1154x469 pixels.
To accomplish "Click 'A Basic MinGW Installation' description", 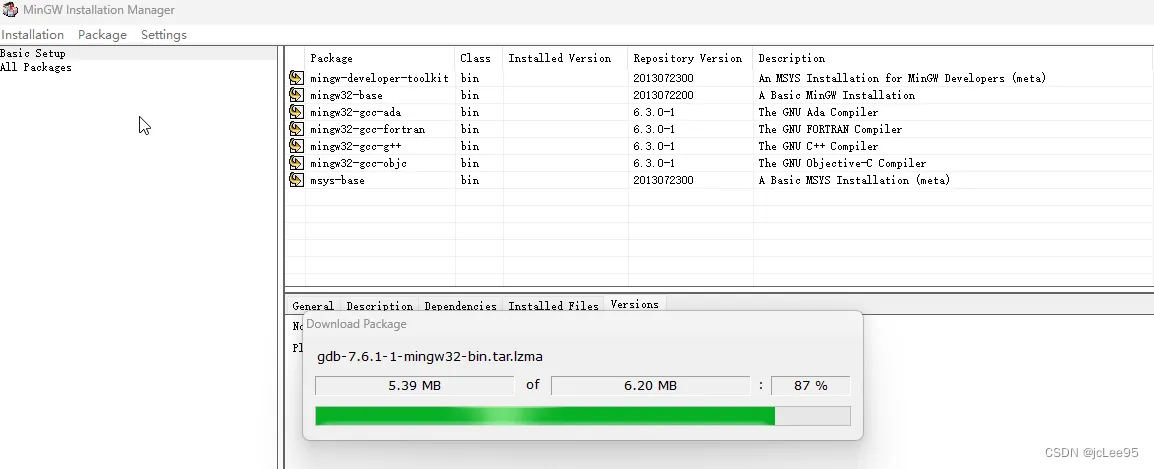I will pos(837,95).
